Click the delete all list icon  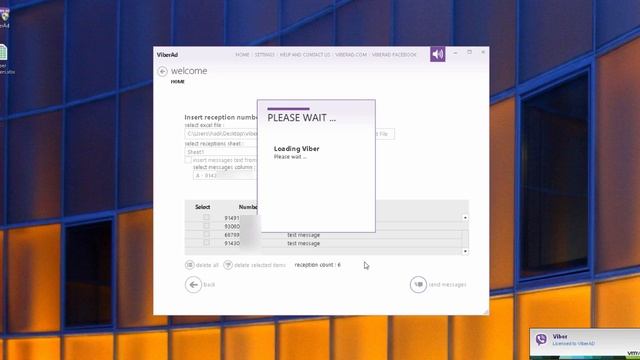pyautogui.click(x=189, y=264)
